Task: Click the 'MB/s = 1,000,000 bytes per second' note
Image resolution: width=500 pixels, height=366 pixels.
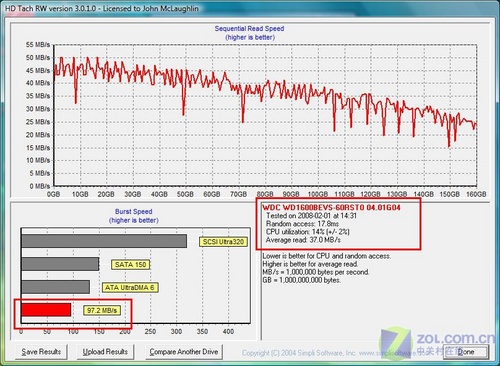Action: coord(316,272)
